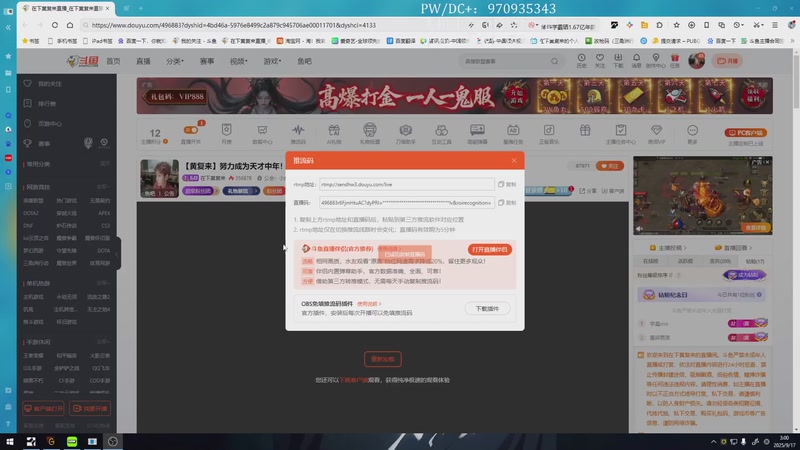The width and height of the screenshot is (800, 450).
Task: Click the taskbar clock
Action: (784, 441)
